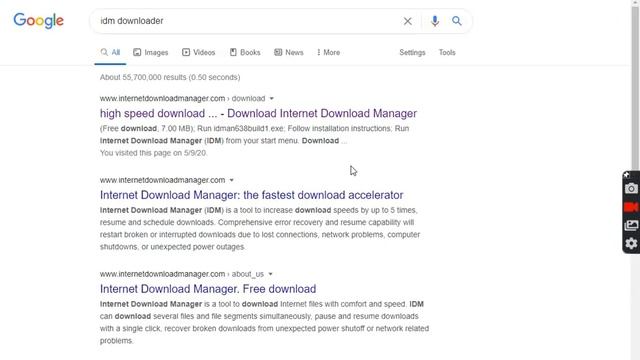Image resolution: width=640 pixels, height=360 pixels.
Task: Expand dropdown arrow beside the download URL
Action: pyautogui.click(x=271, y=98)
